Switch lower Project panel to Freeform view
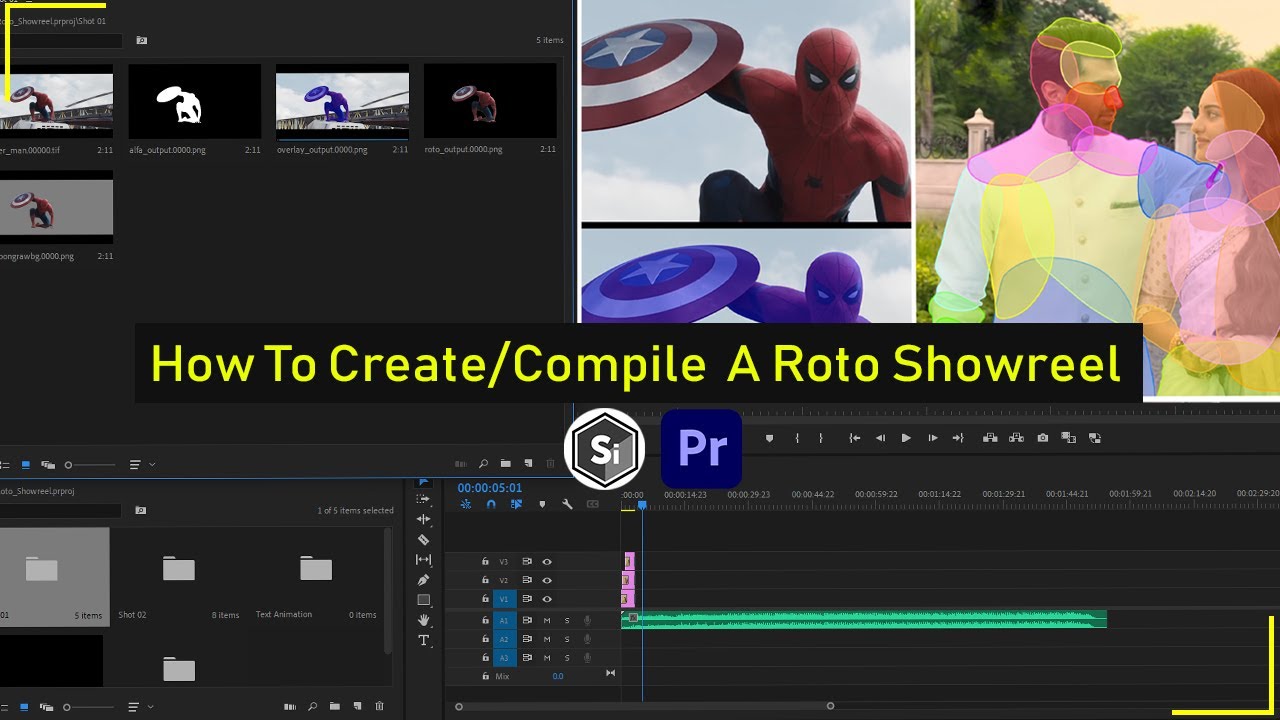This screenshot has width=1280, height=720. pos(47,706)
